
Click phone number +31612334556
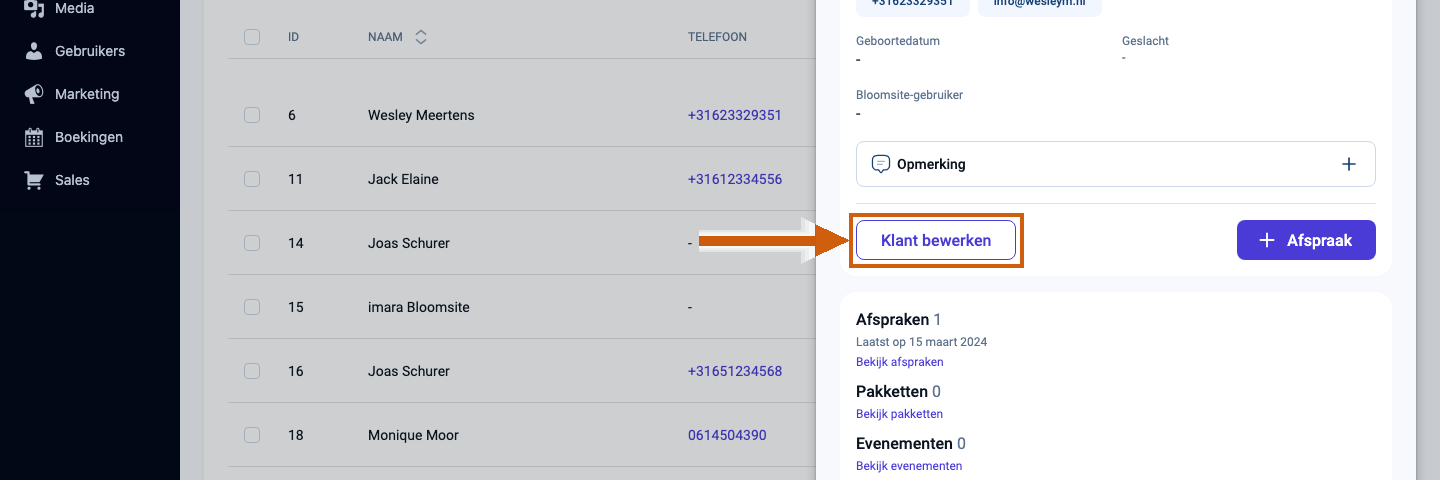coord(735,179)
